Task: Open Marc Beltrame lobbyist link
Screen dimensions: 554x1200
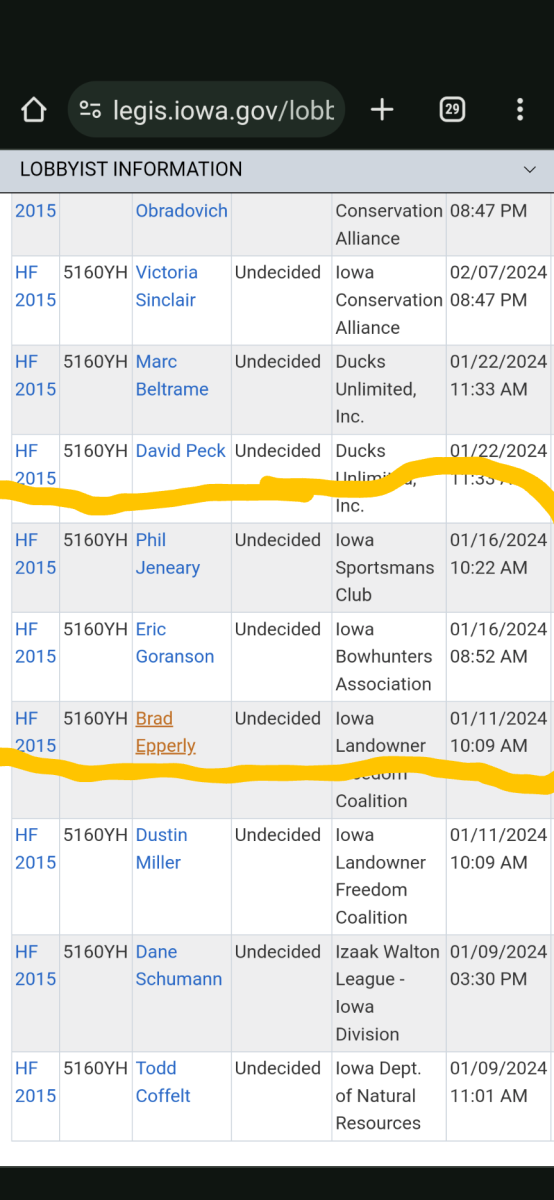Action: pyautogui.click(x=172, y=375)
